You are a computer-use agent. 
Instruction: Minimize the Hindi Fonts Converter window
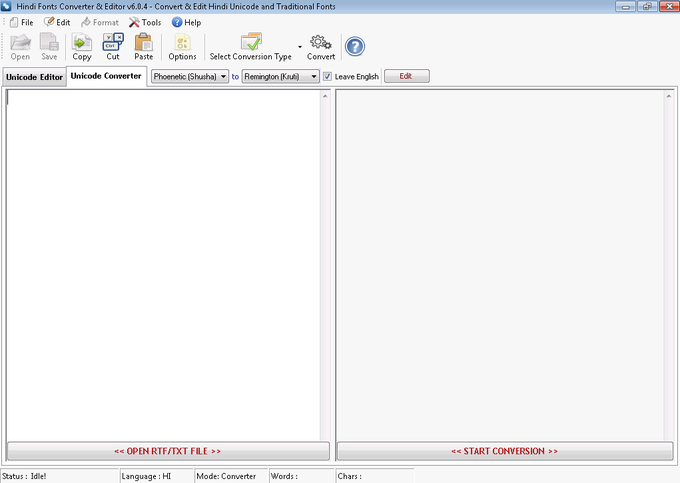pyautogui.click(x=625, y=7)
